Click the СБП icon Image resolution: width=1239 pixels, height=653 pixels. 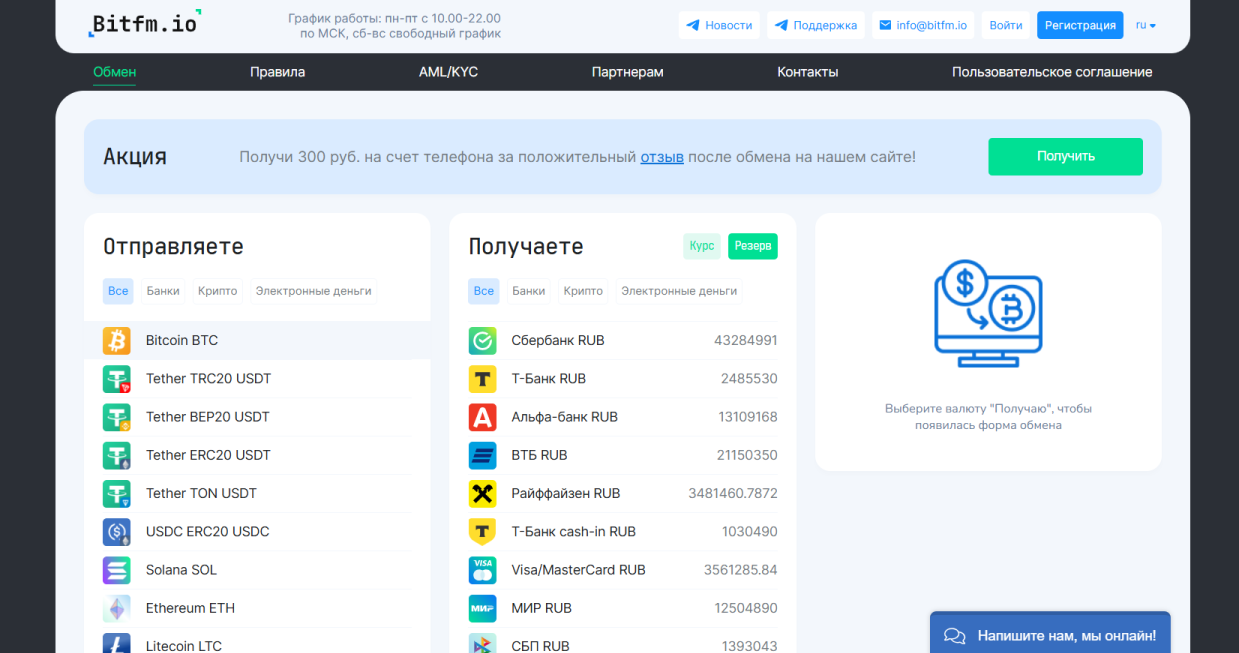[483, 643]
